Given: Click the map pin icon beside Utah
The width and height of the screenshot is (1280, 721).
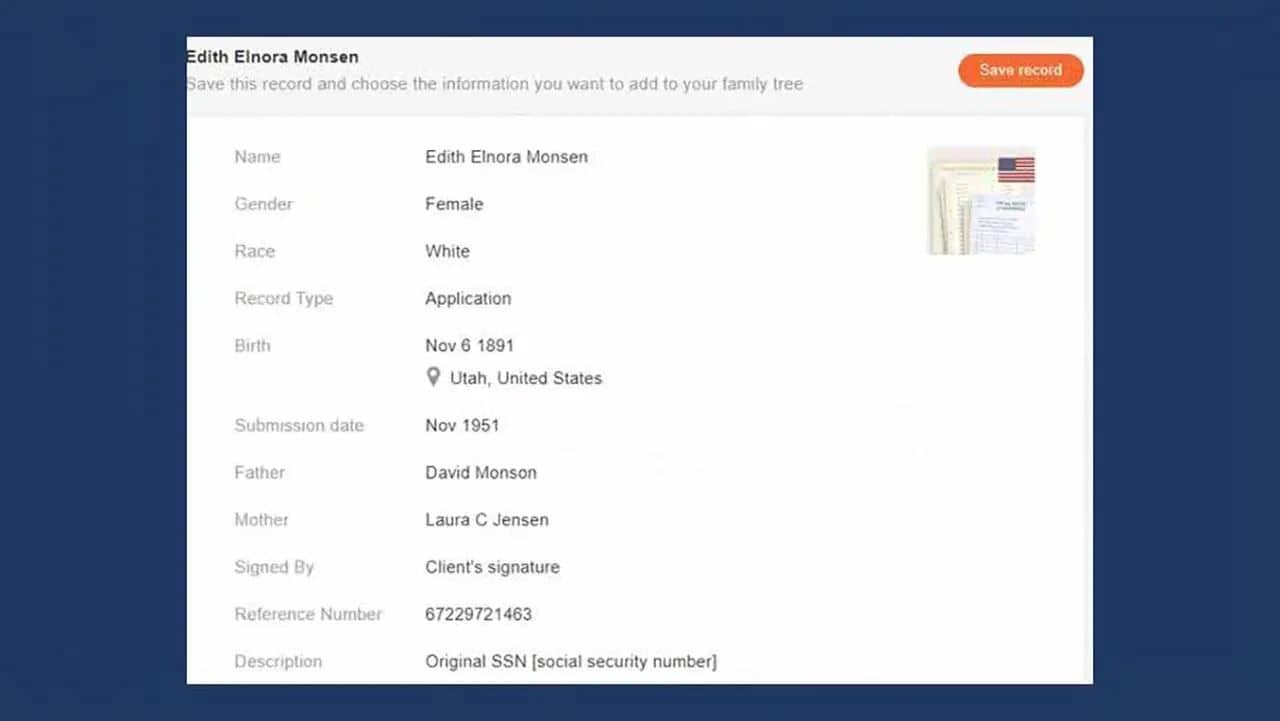Looking at the screenshot, I should coord(433,377).
